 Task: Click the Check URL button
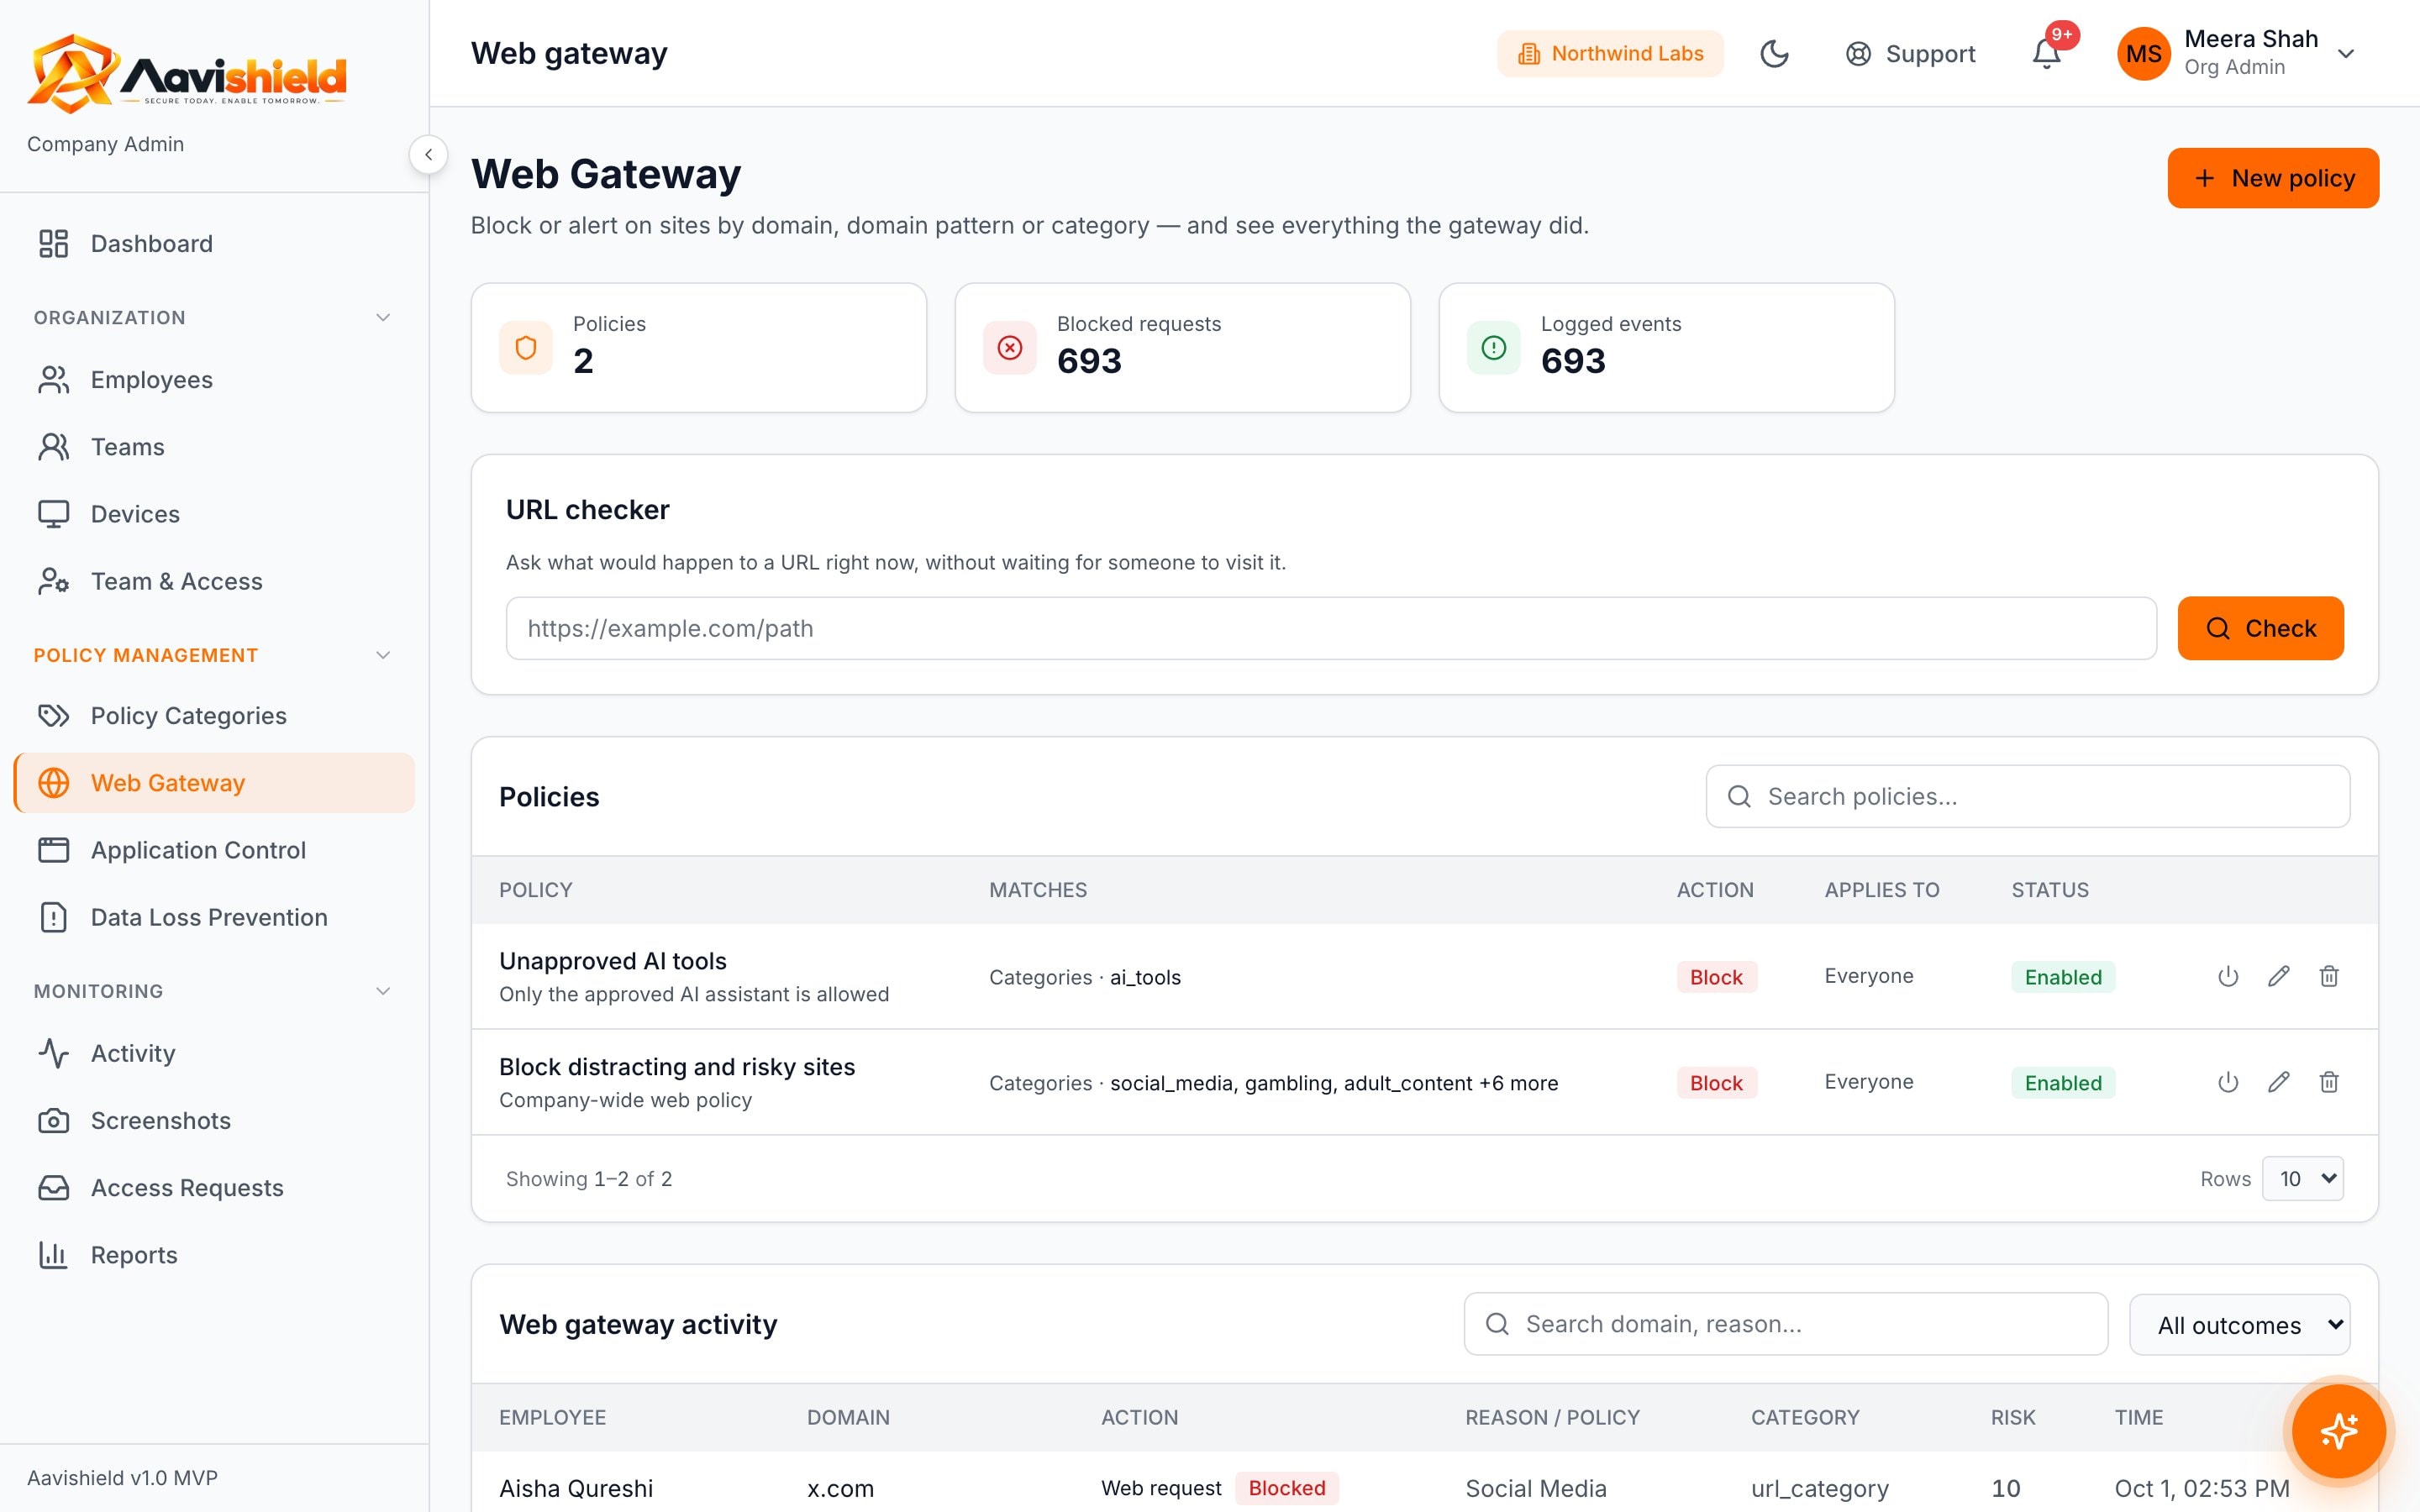pyautogui.click(x=2260, y=628)
